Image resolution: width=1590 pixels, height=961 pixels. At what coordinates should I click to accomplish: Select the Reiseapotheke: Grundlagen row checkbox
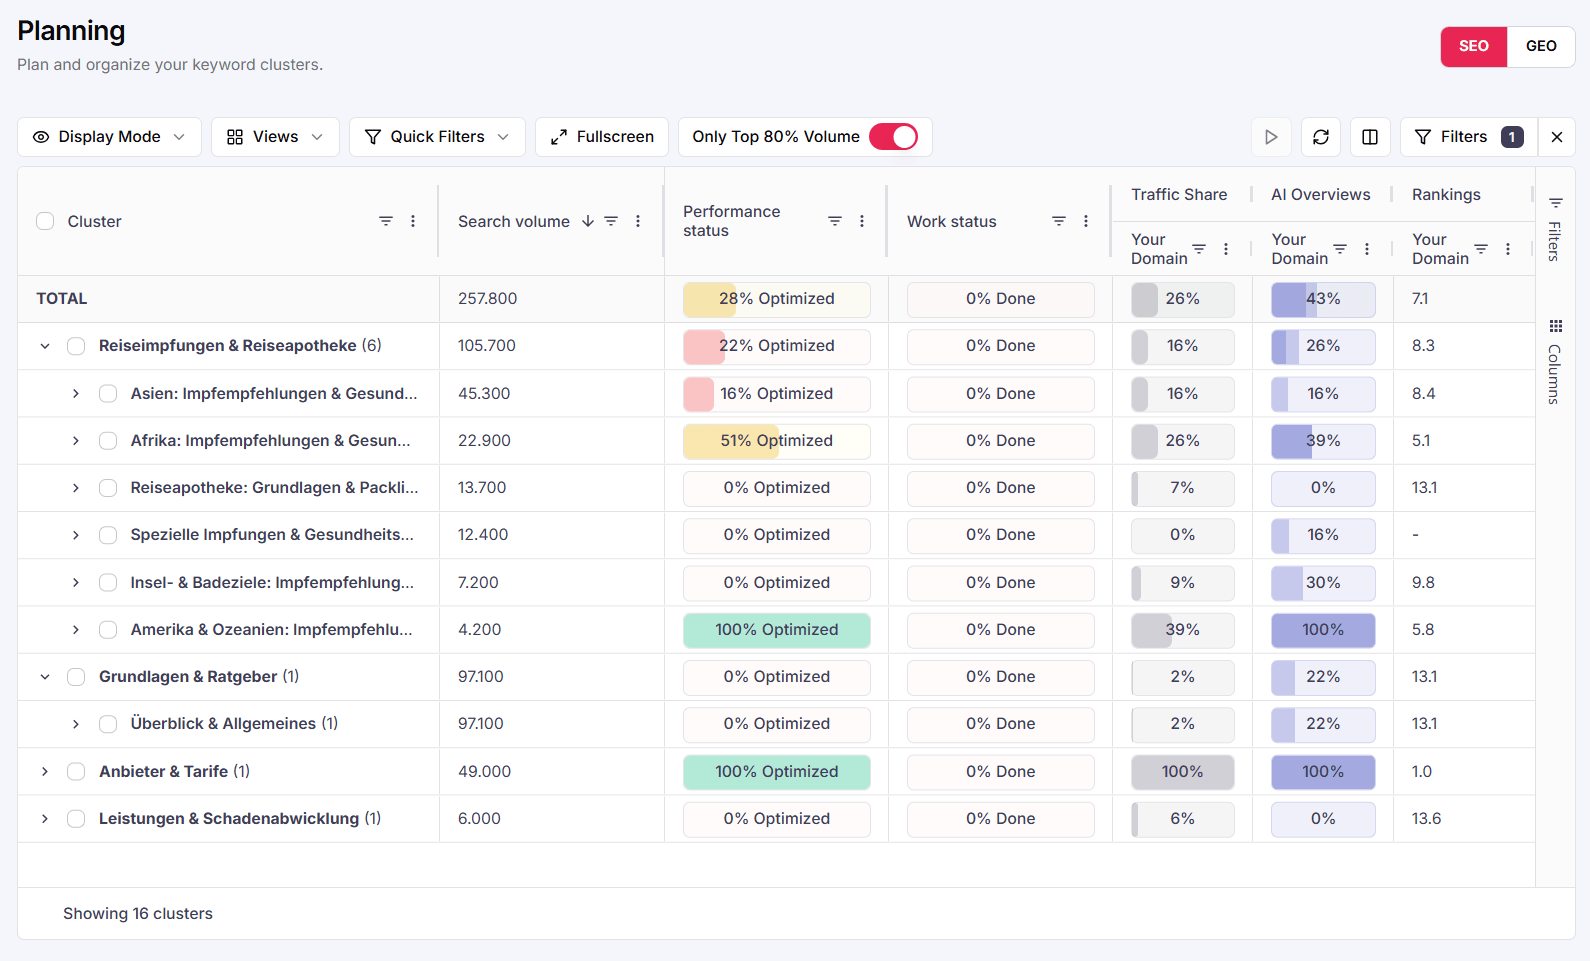coord(108,488)
